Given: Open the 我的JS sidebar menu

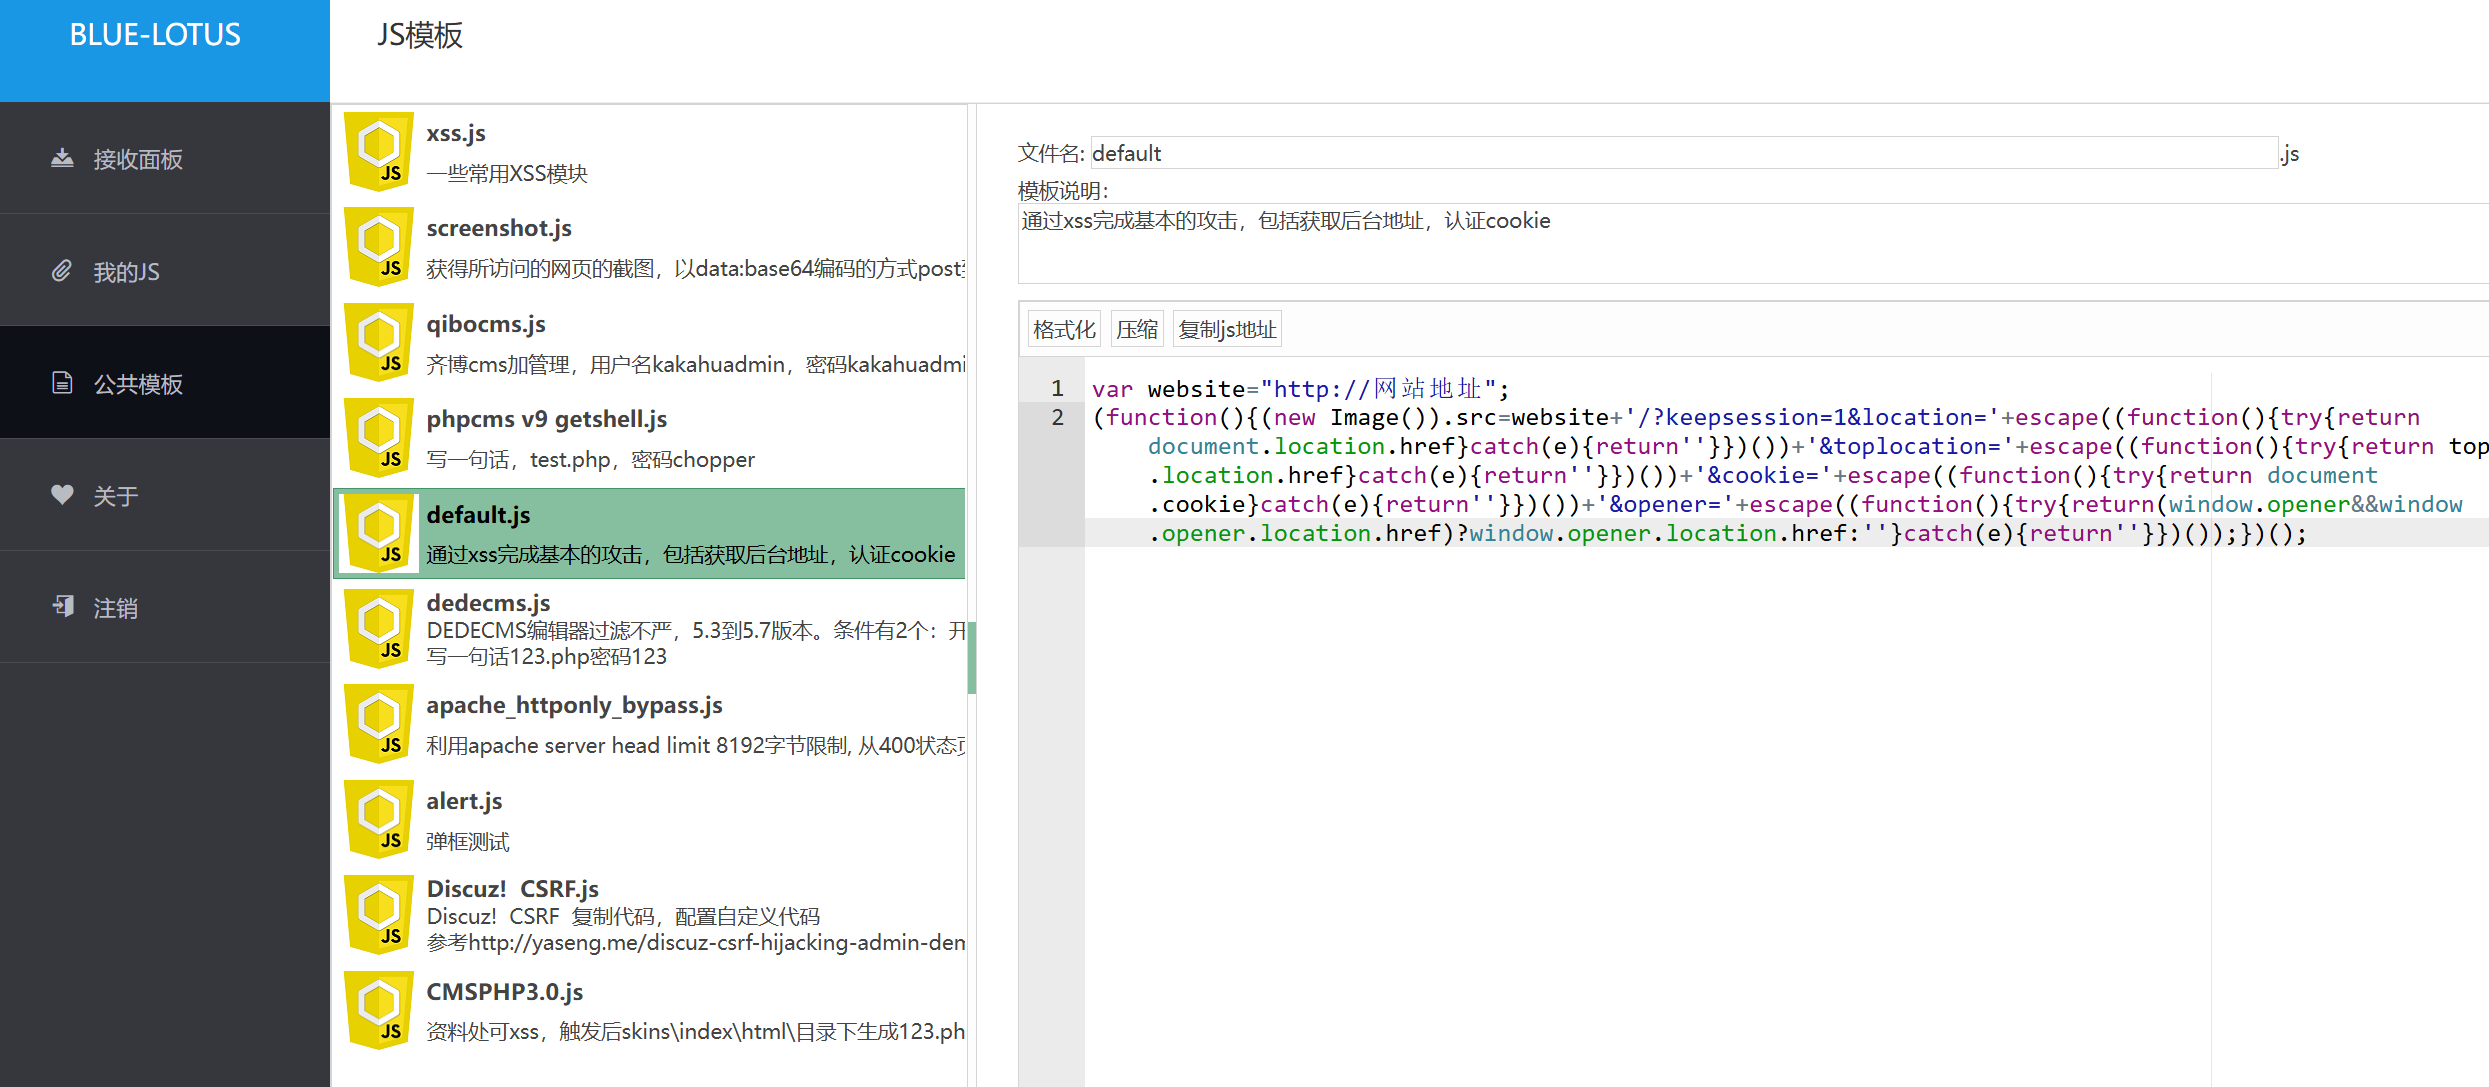Looking at the screenshot, I should (165, 271).
